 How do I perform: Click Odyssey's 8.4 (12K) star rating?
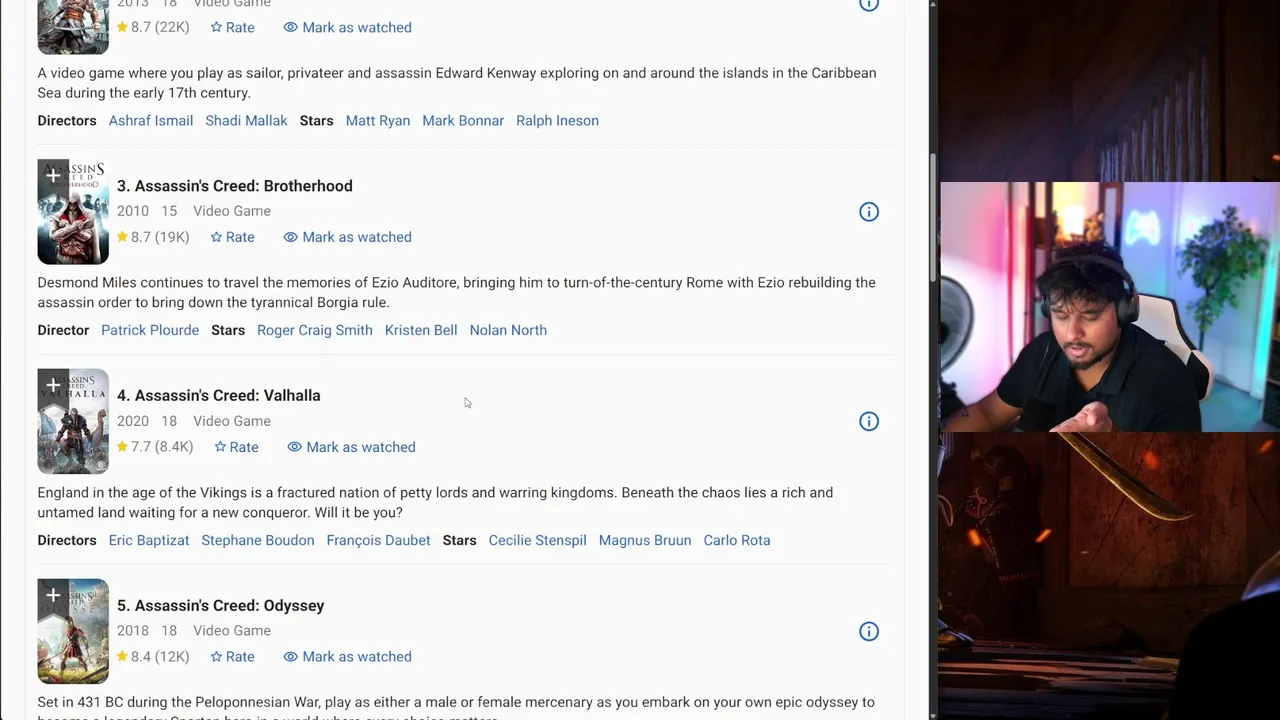153,657
